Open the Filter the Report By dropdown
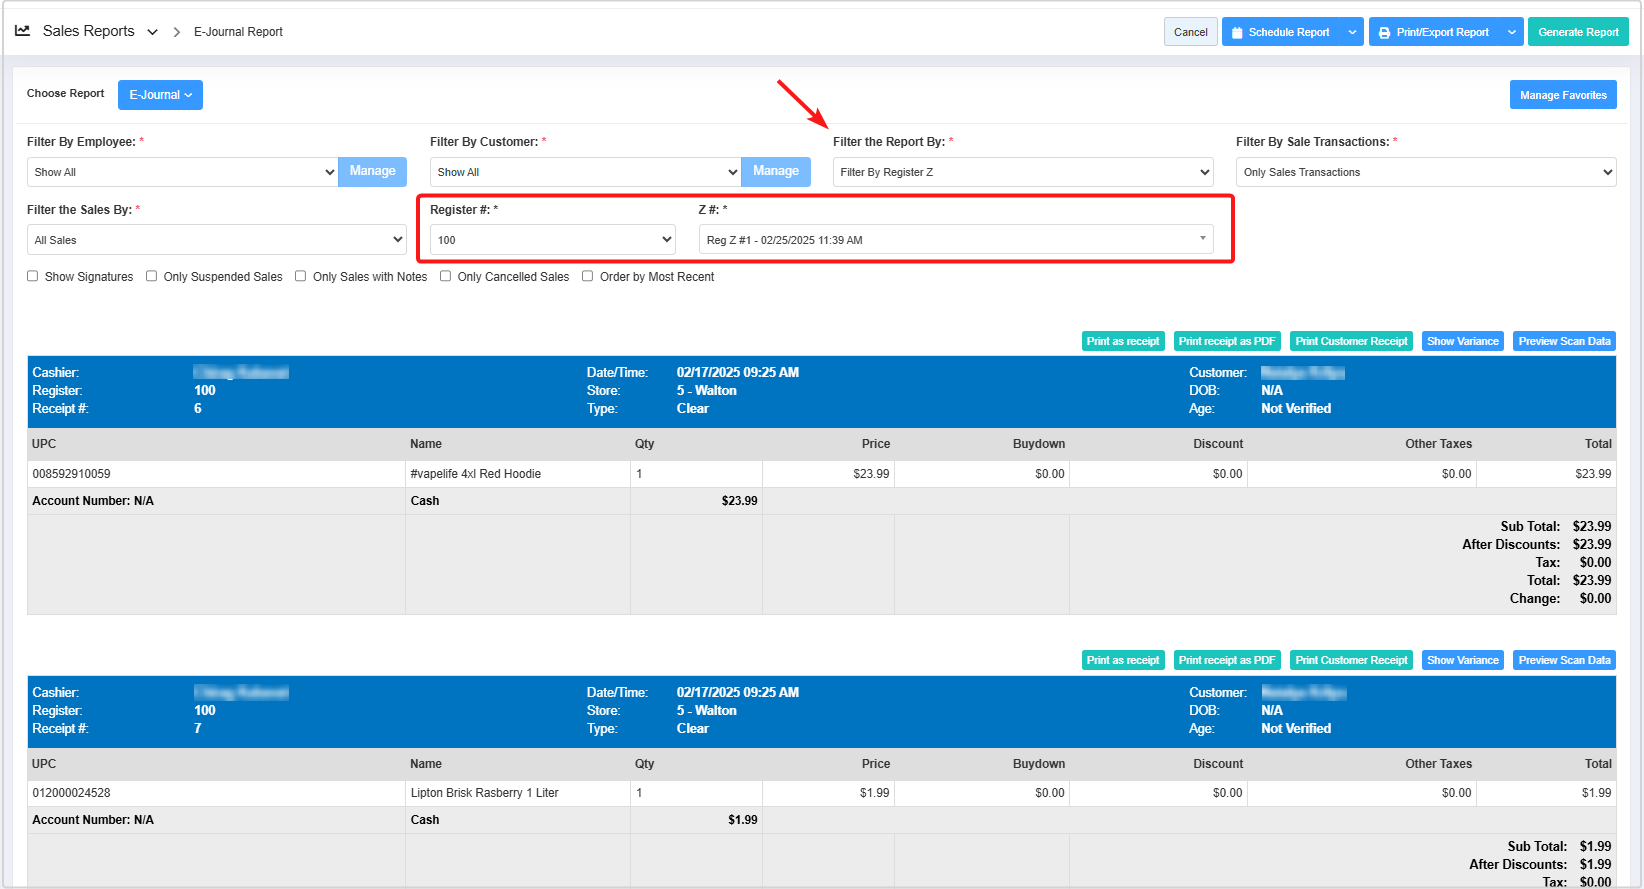The width and height of the screenshot is (1644, 889). [x=1022, y=172]
